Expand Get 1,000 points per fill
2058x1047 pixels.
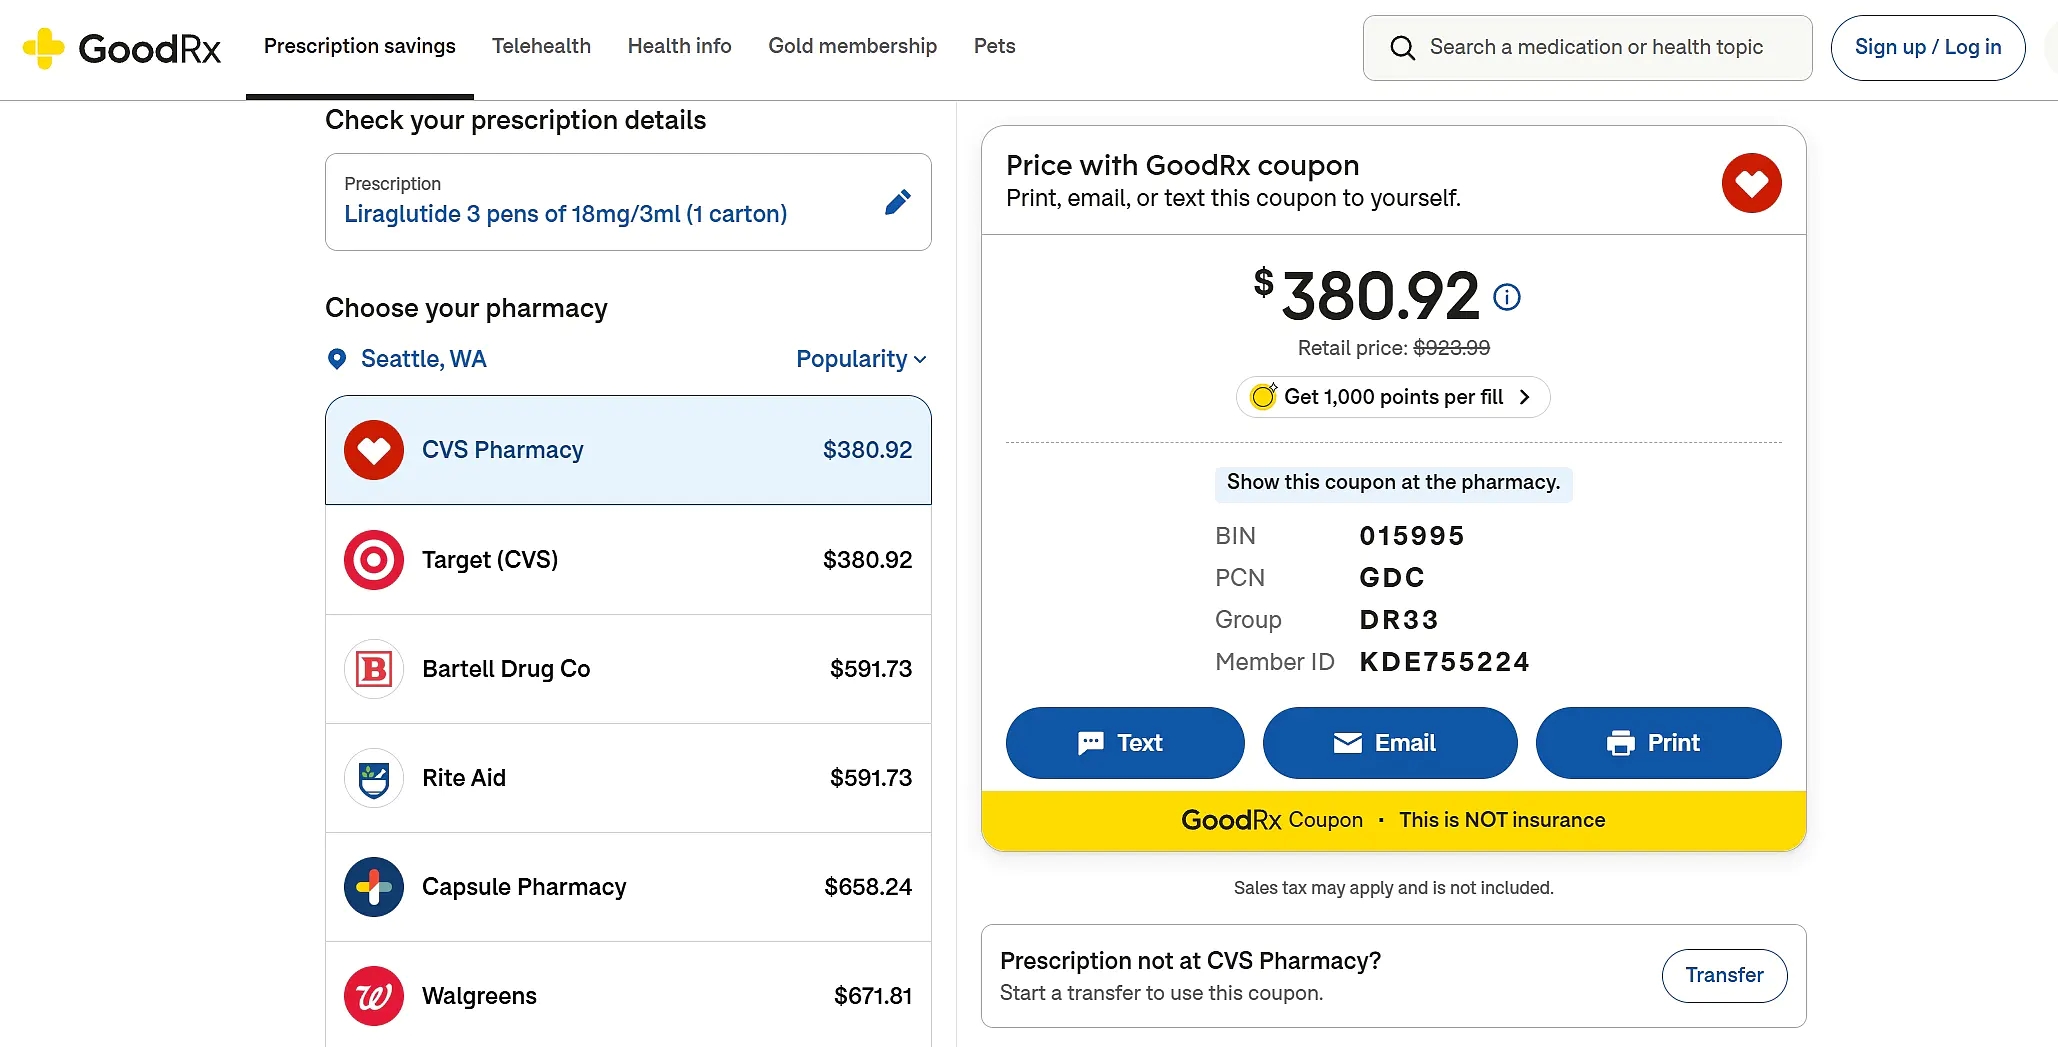(x=1393, y=397)
